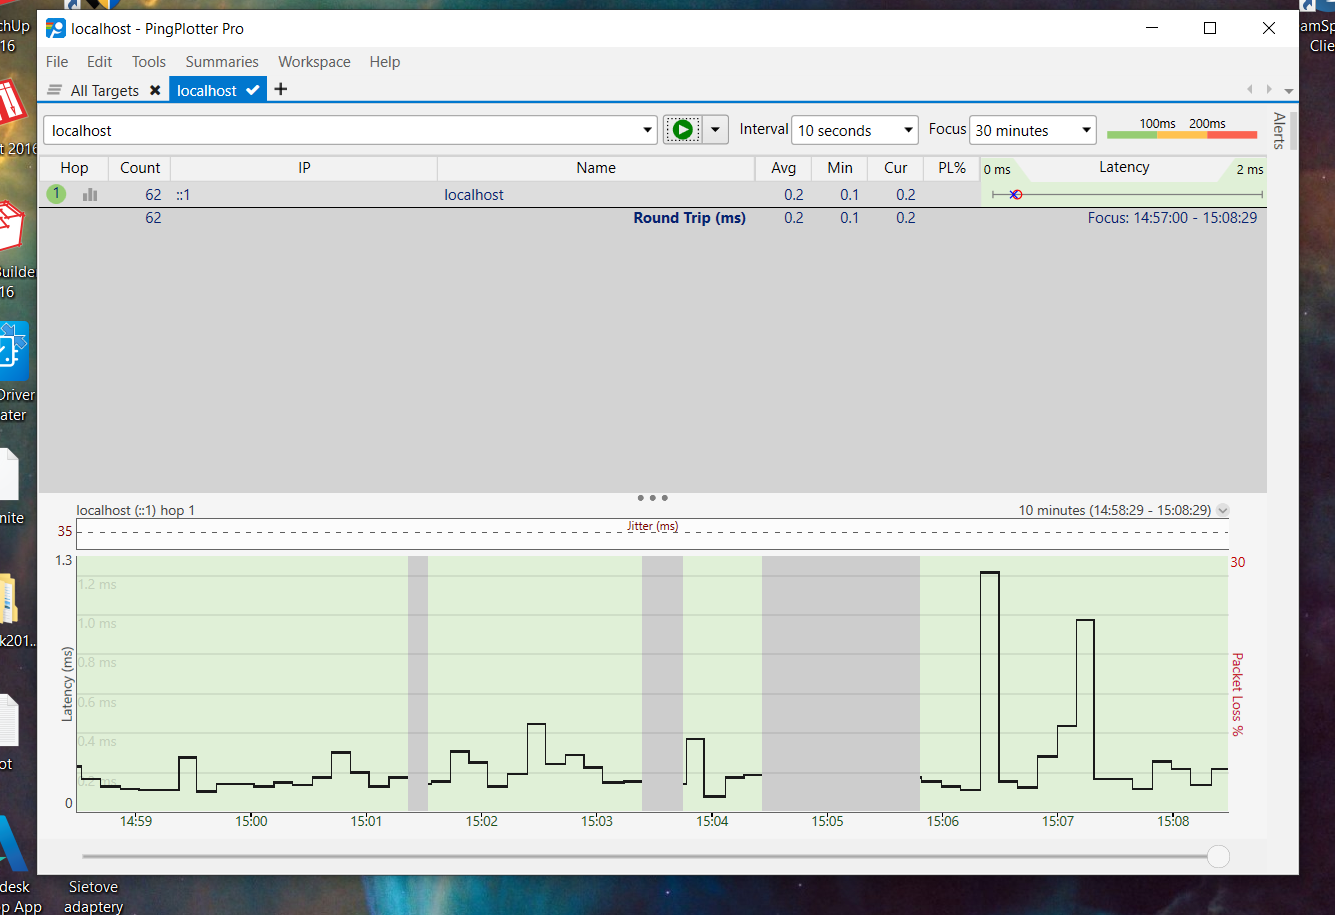The width and height of the screenshot is (1335, 915).
Task: Open the Summaries menu
Action: coord(222,61)
